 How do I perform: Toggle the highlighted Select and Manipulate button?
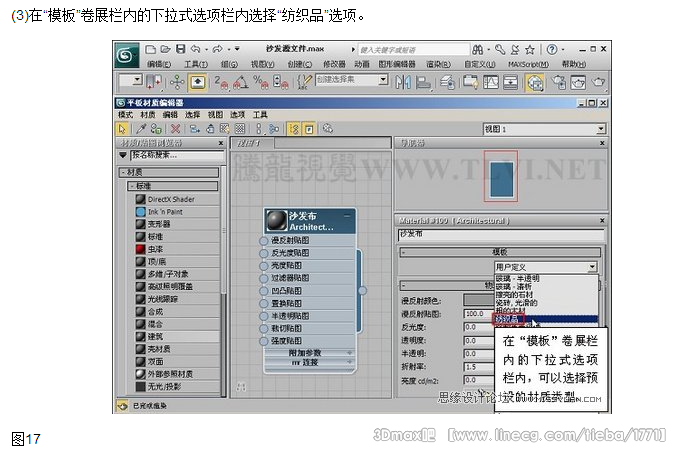tap(197, 82)
